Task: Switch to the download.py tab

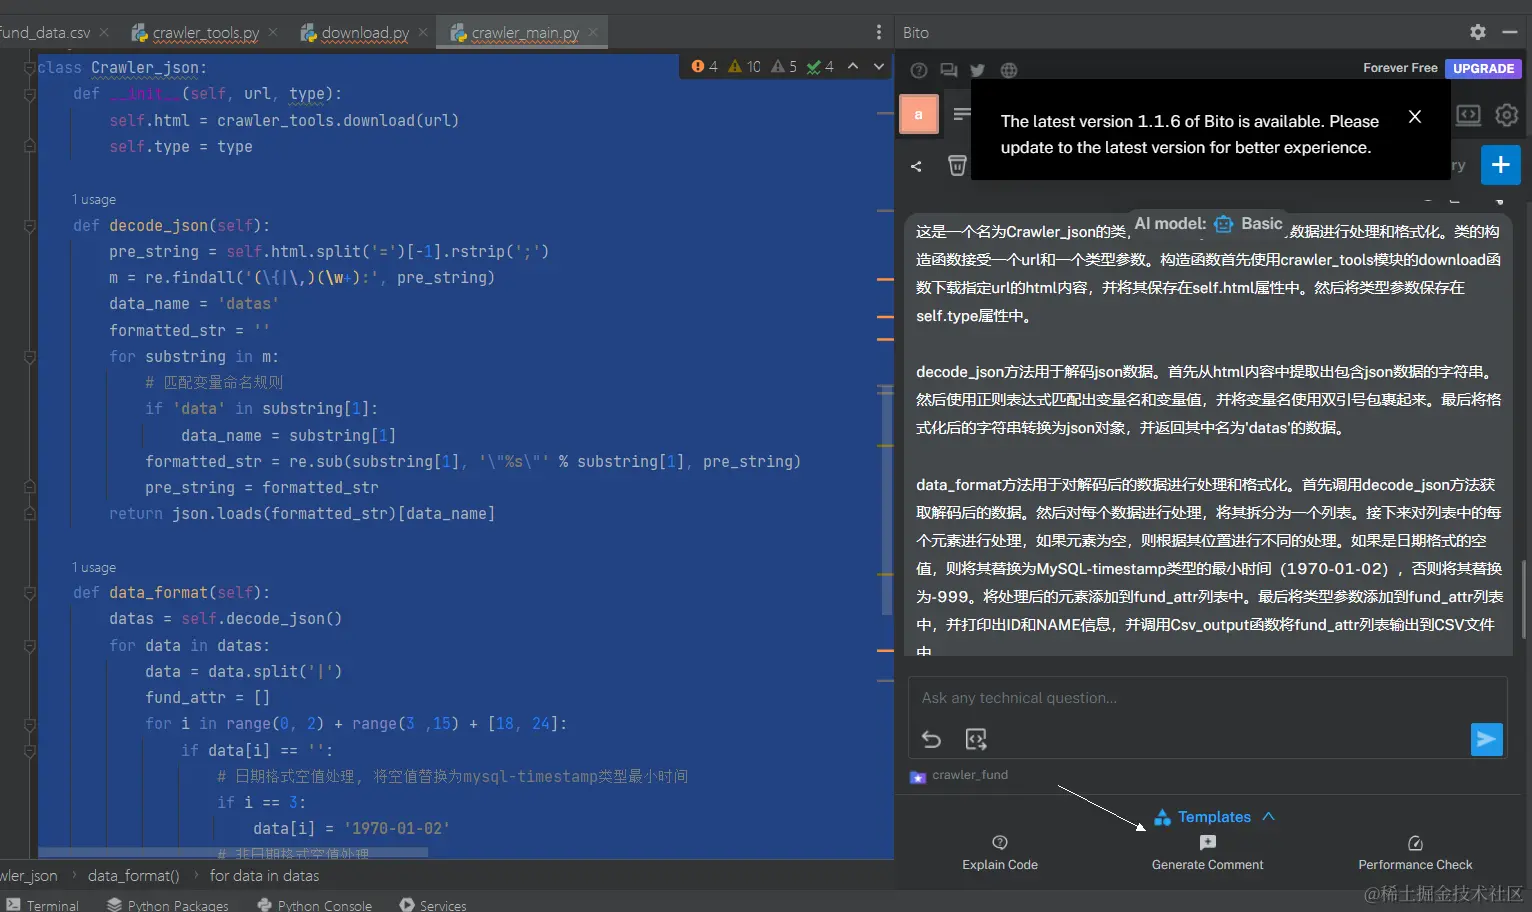Action: [x=365, y=33]
